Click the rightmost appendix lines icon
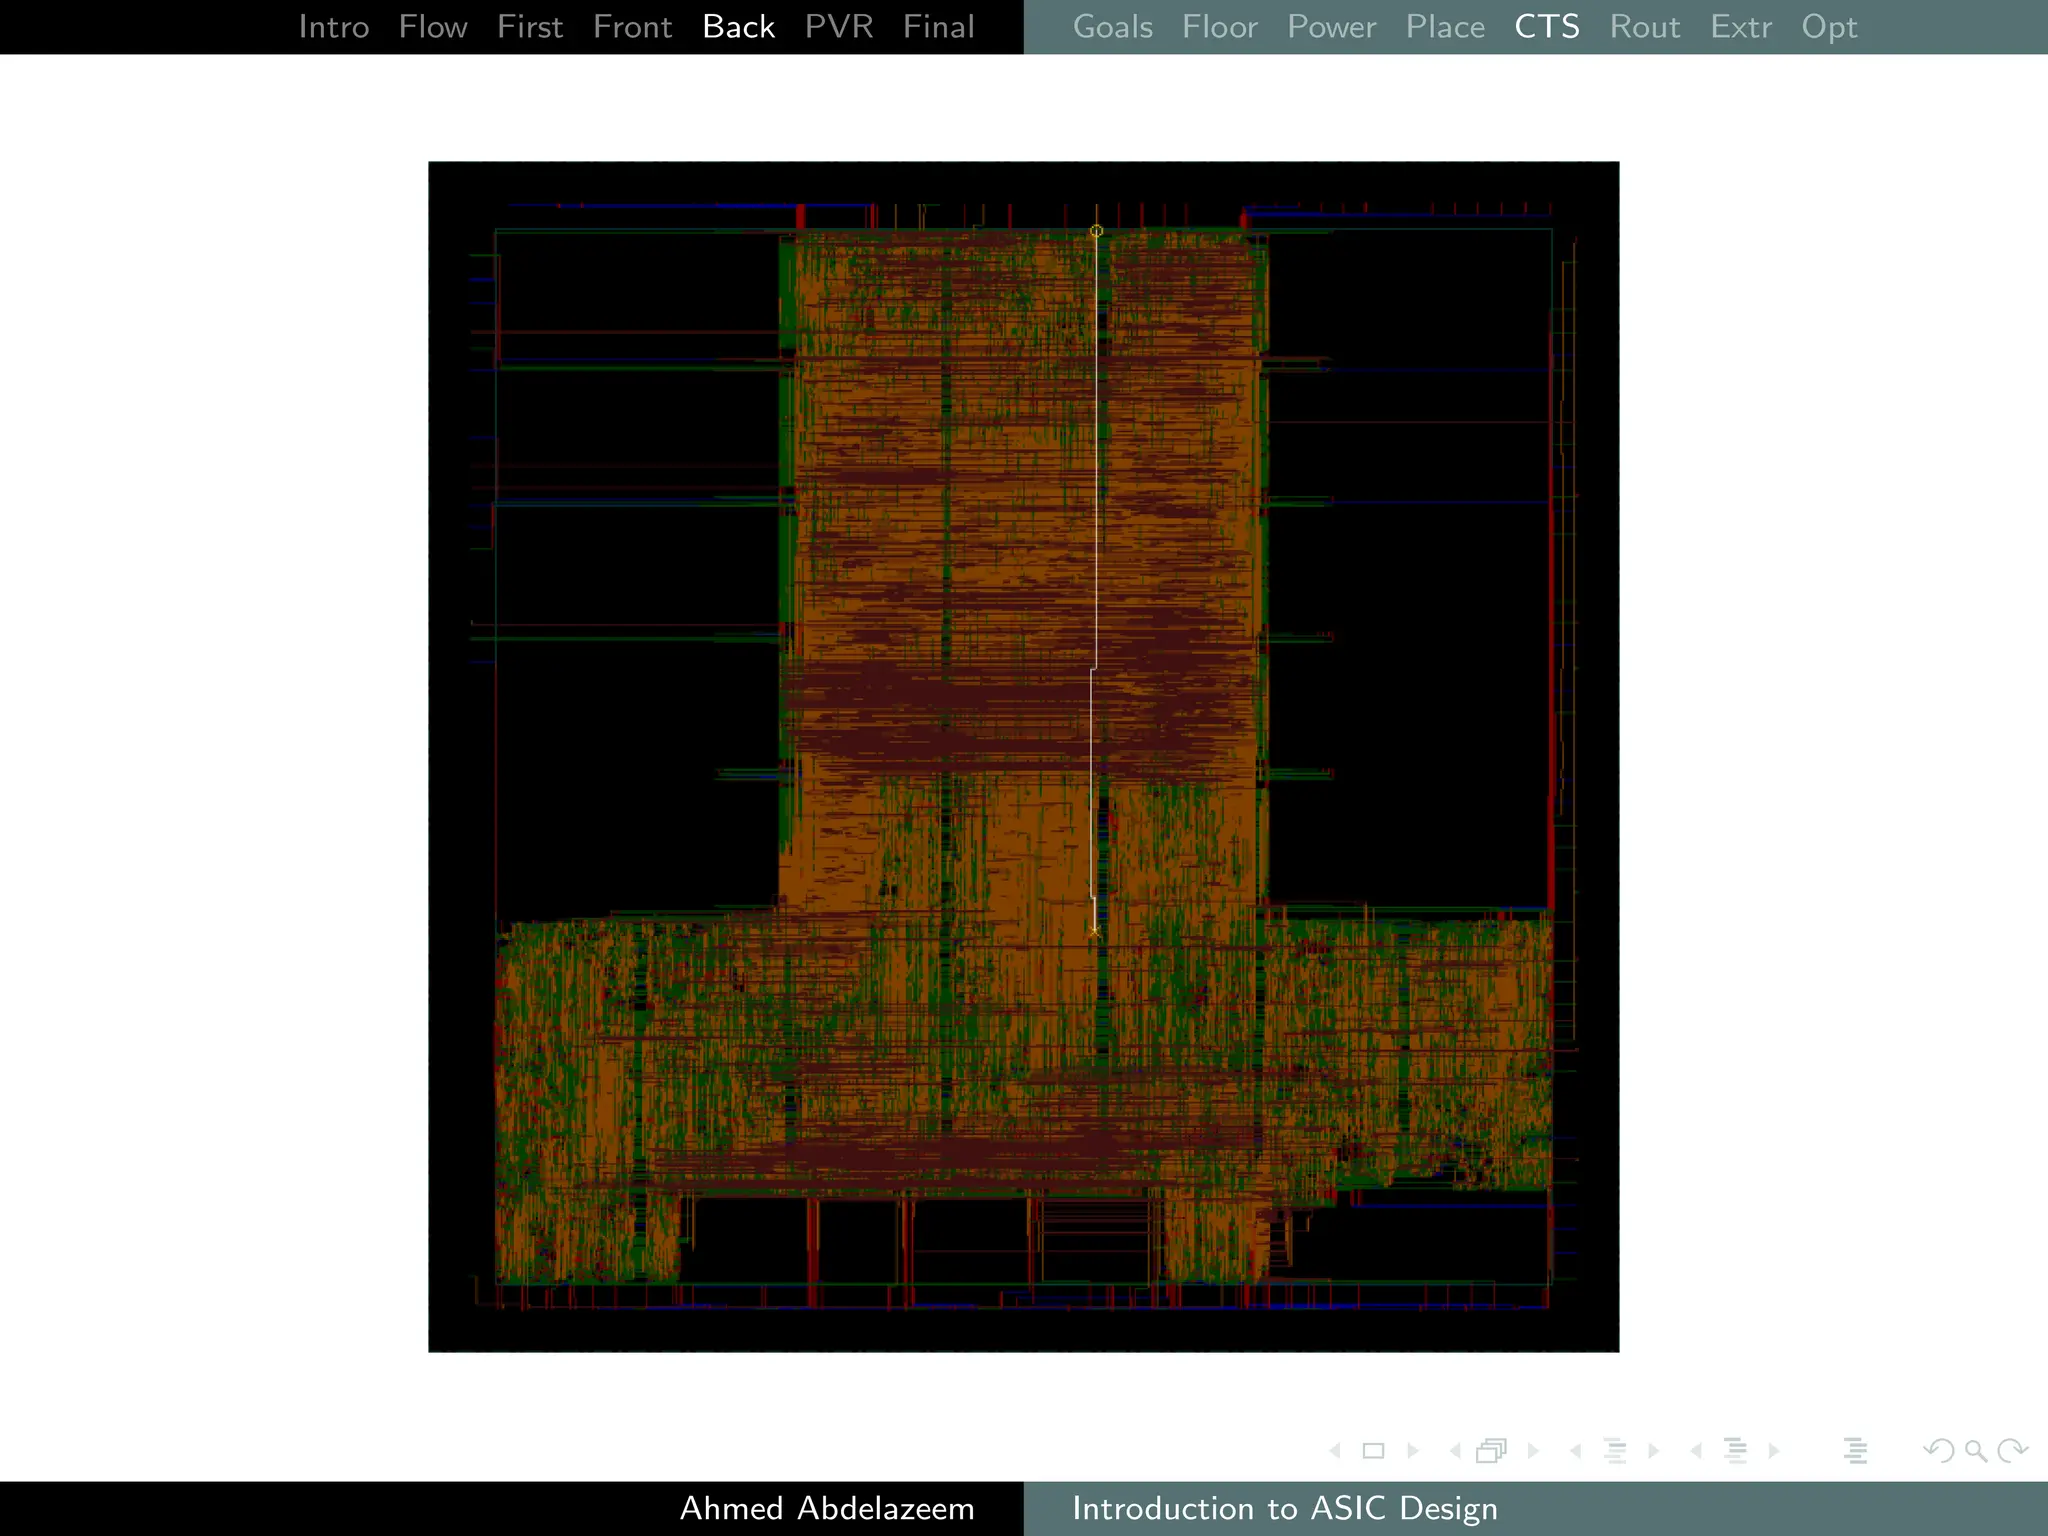This screenshot has height=1536, width=2048. 1855,1450
